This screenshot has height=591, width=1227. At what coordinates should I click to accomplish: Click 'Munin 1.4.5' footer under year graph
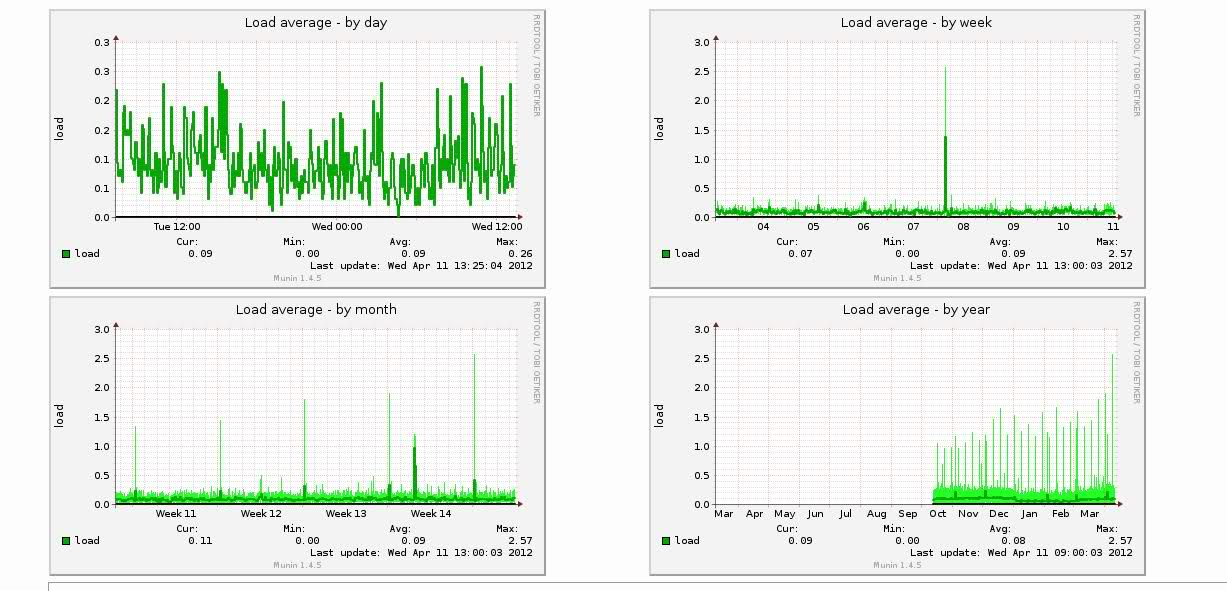point(897,565)
